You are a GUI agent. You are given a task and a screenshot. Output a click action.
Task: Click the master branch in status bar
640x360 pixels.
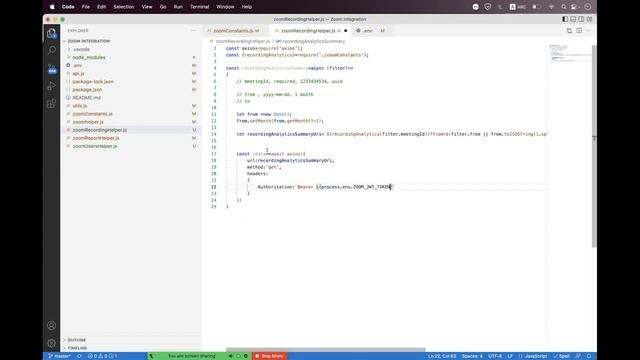60,356
